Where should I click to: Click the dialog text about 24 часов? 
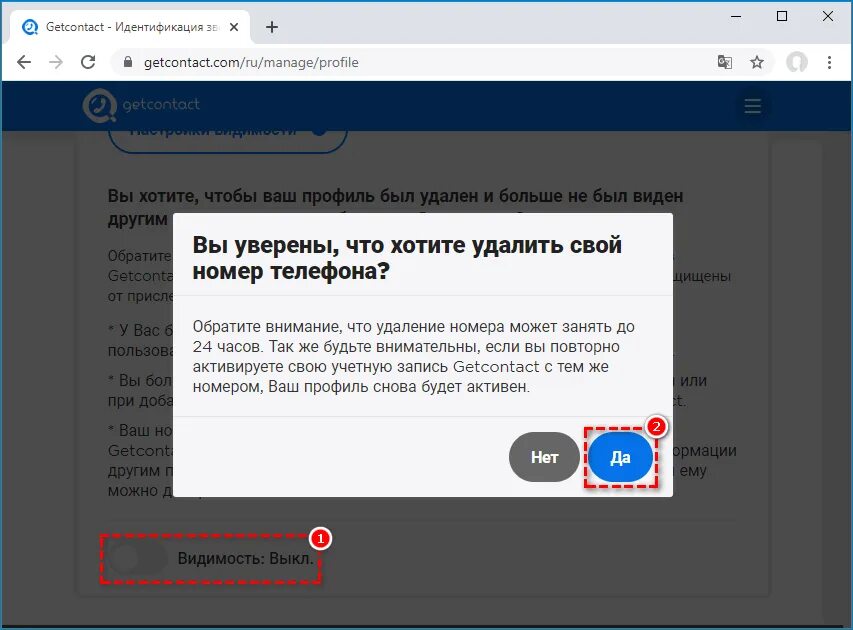(x=413, y=356)
